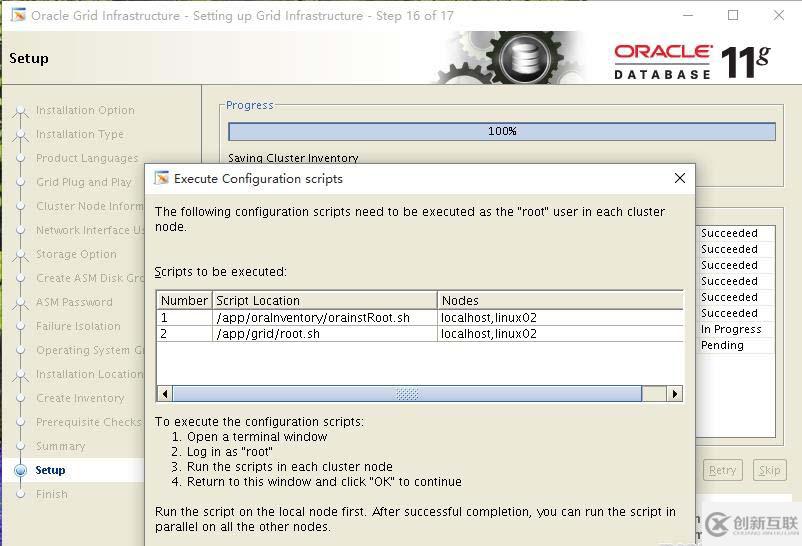802x546 pixels.
Task: Close the Oracle Grid Infrastructure installer window
Action: point(778,15)
